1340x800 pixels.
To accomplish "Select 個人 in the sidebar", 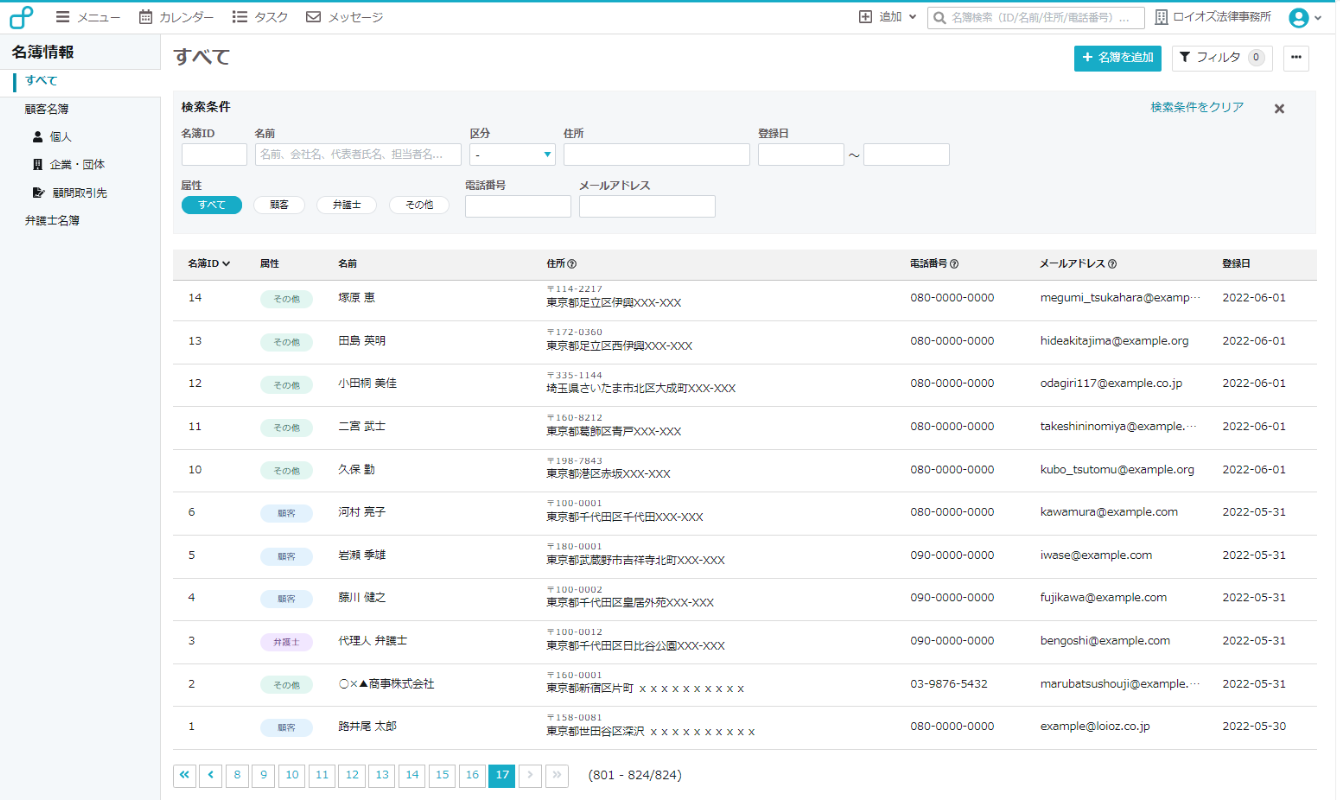I will (x=52, y=137).
